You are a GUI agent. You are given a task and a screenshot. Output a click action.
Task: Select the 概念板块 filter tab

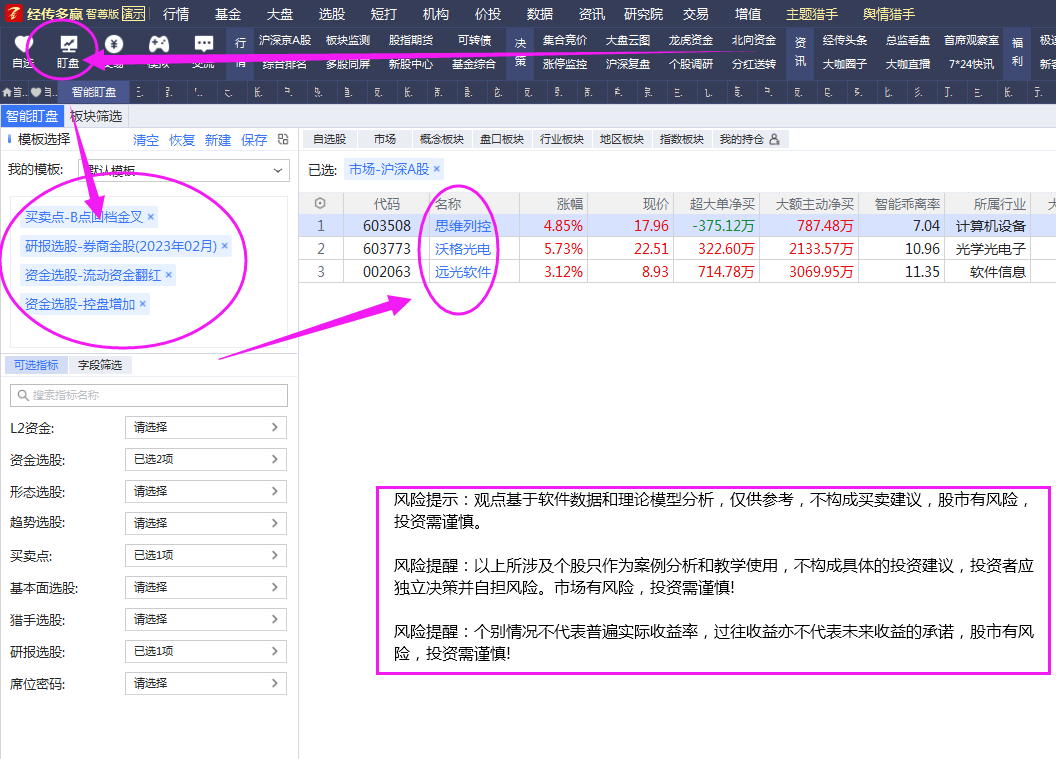coord(442,139)
